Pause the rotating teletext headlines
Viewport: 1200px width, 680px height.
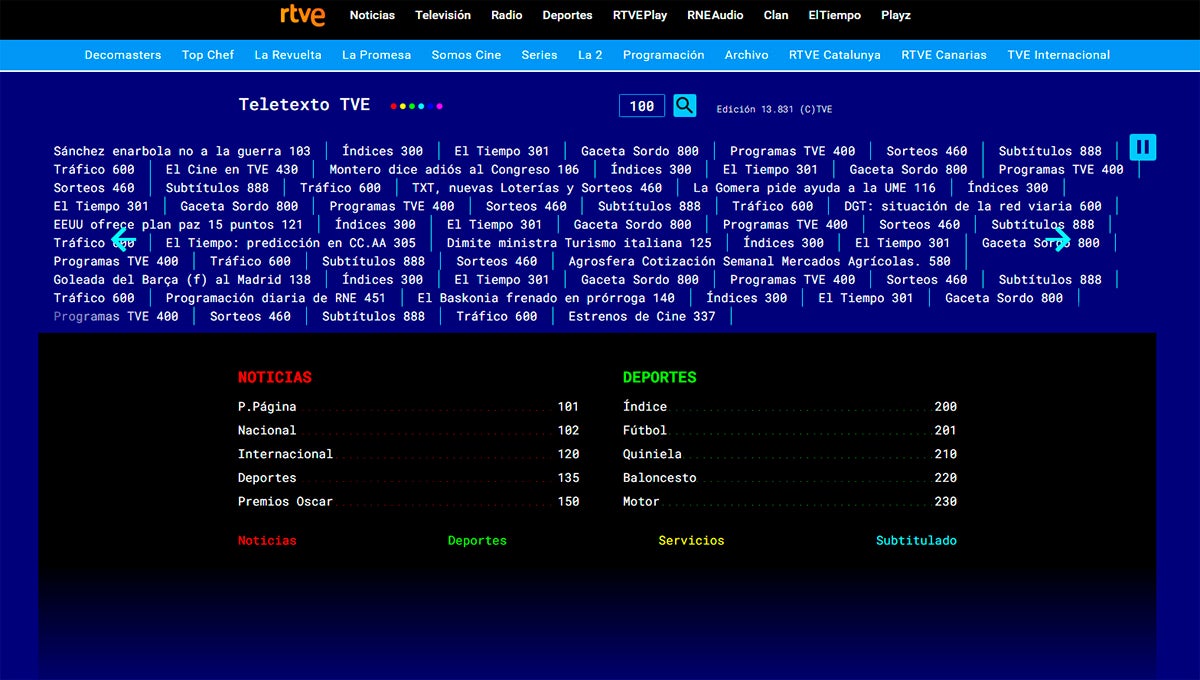pos(1142,146)
